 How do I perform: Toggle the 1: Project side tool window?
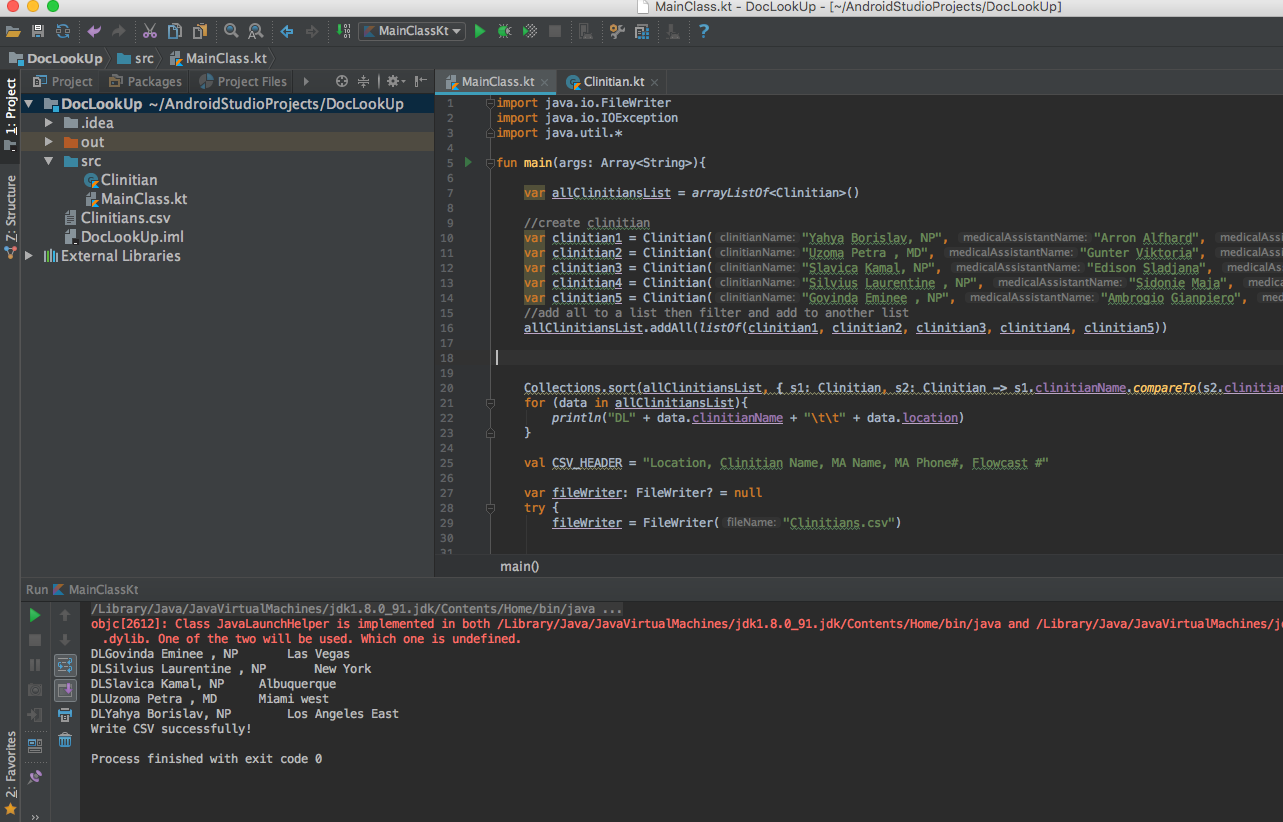pos(11,115)
